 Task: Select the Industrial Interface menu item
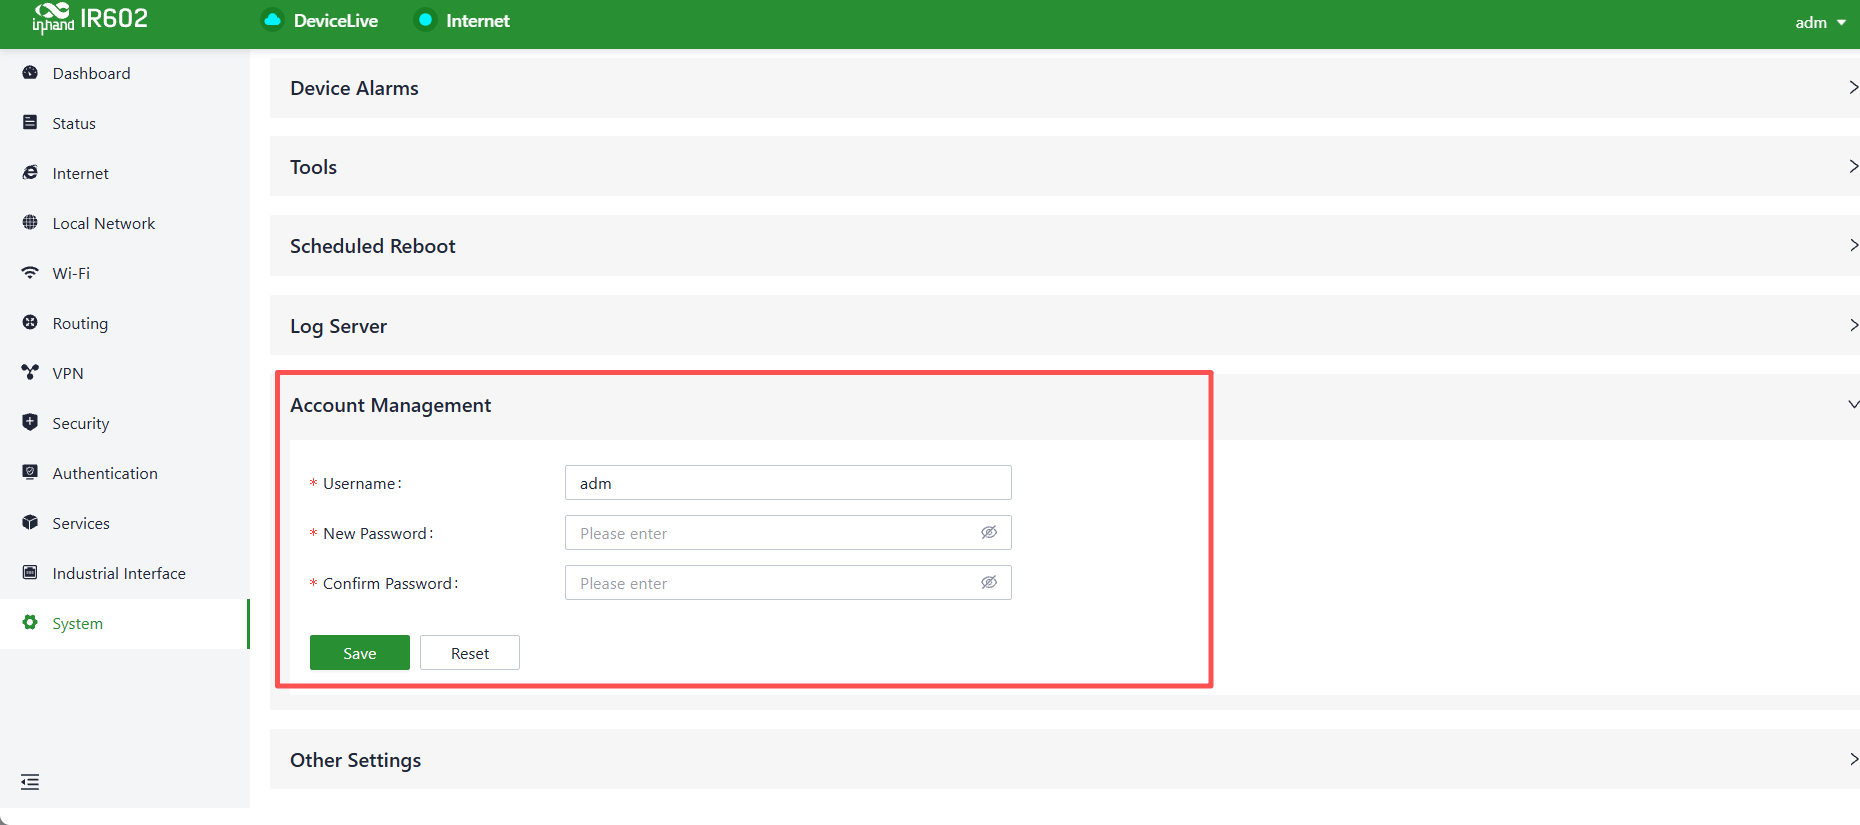(125, 573)
